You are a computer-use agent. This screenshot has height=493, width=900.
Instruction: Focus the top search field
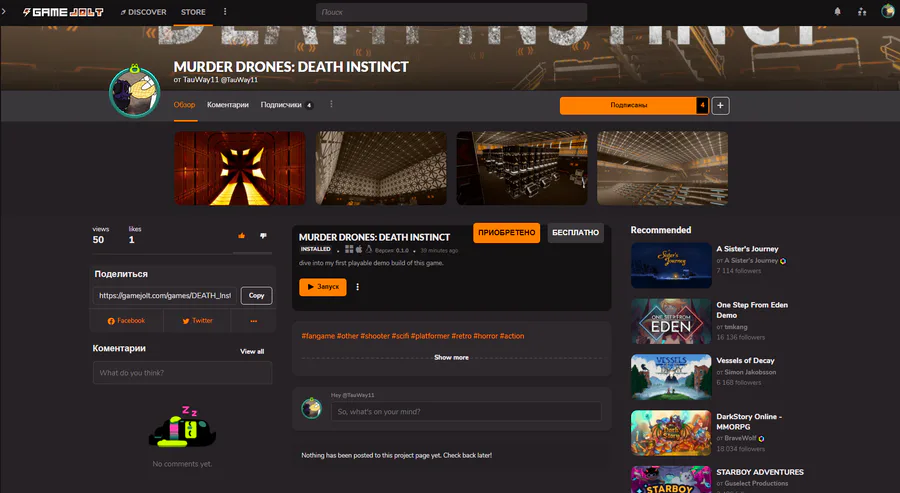pyautogui.click(x=451, y=12)
